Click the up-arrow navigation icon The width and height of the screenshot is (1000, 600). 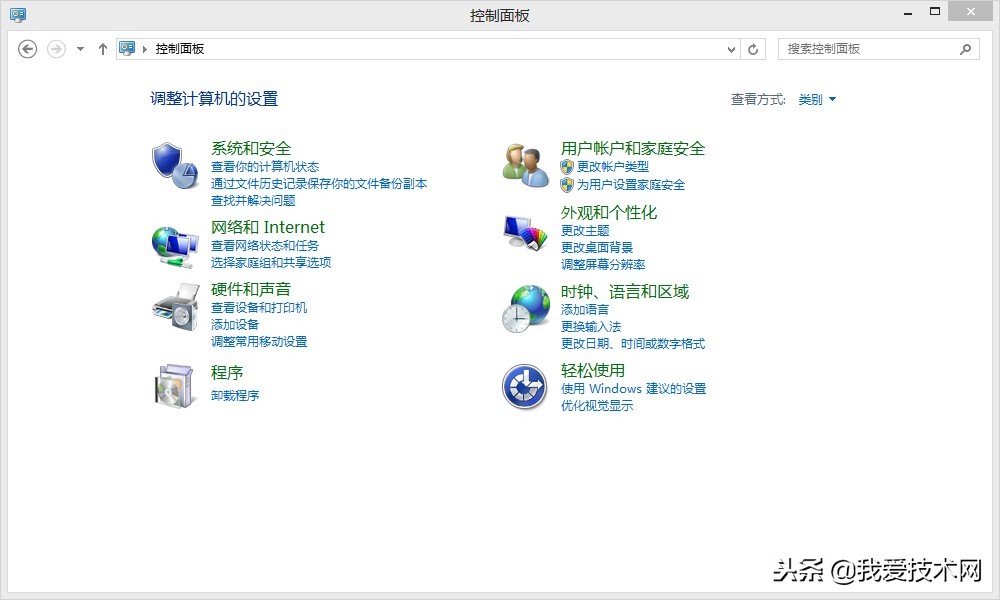[x=103, y=48]
